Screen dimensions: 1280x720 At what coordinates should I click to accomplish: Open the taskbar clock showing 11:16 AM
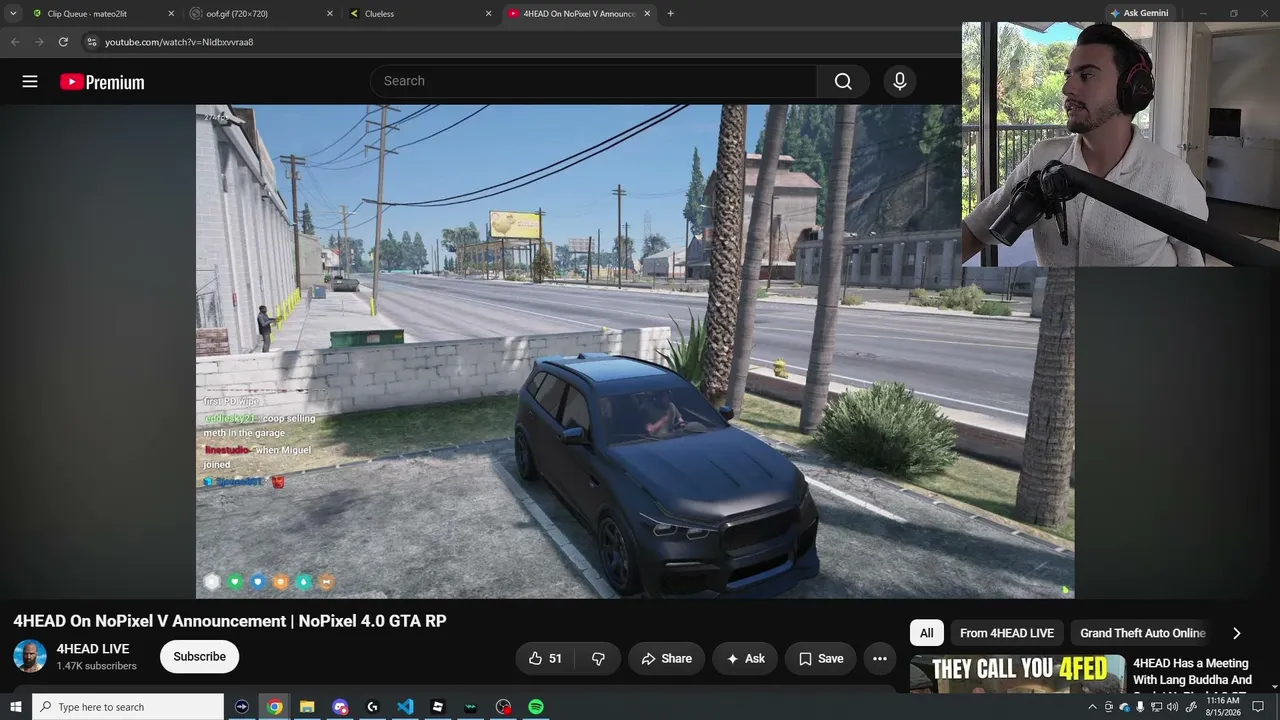point(1224,707)
